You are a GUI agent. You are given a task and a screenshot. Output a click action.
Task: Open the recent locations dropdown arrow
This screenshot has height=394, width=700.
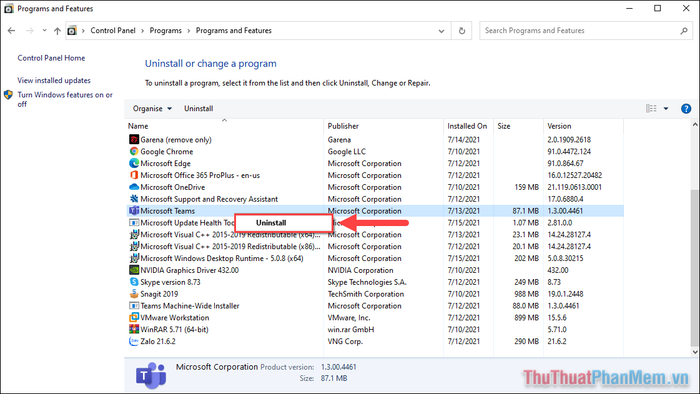pos(44,30)
